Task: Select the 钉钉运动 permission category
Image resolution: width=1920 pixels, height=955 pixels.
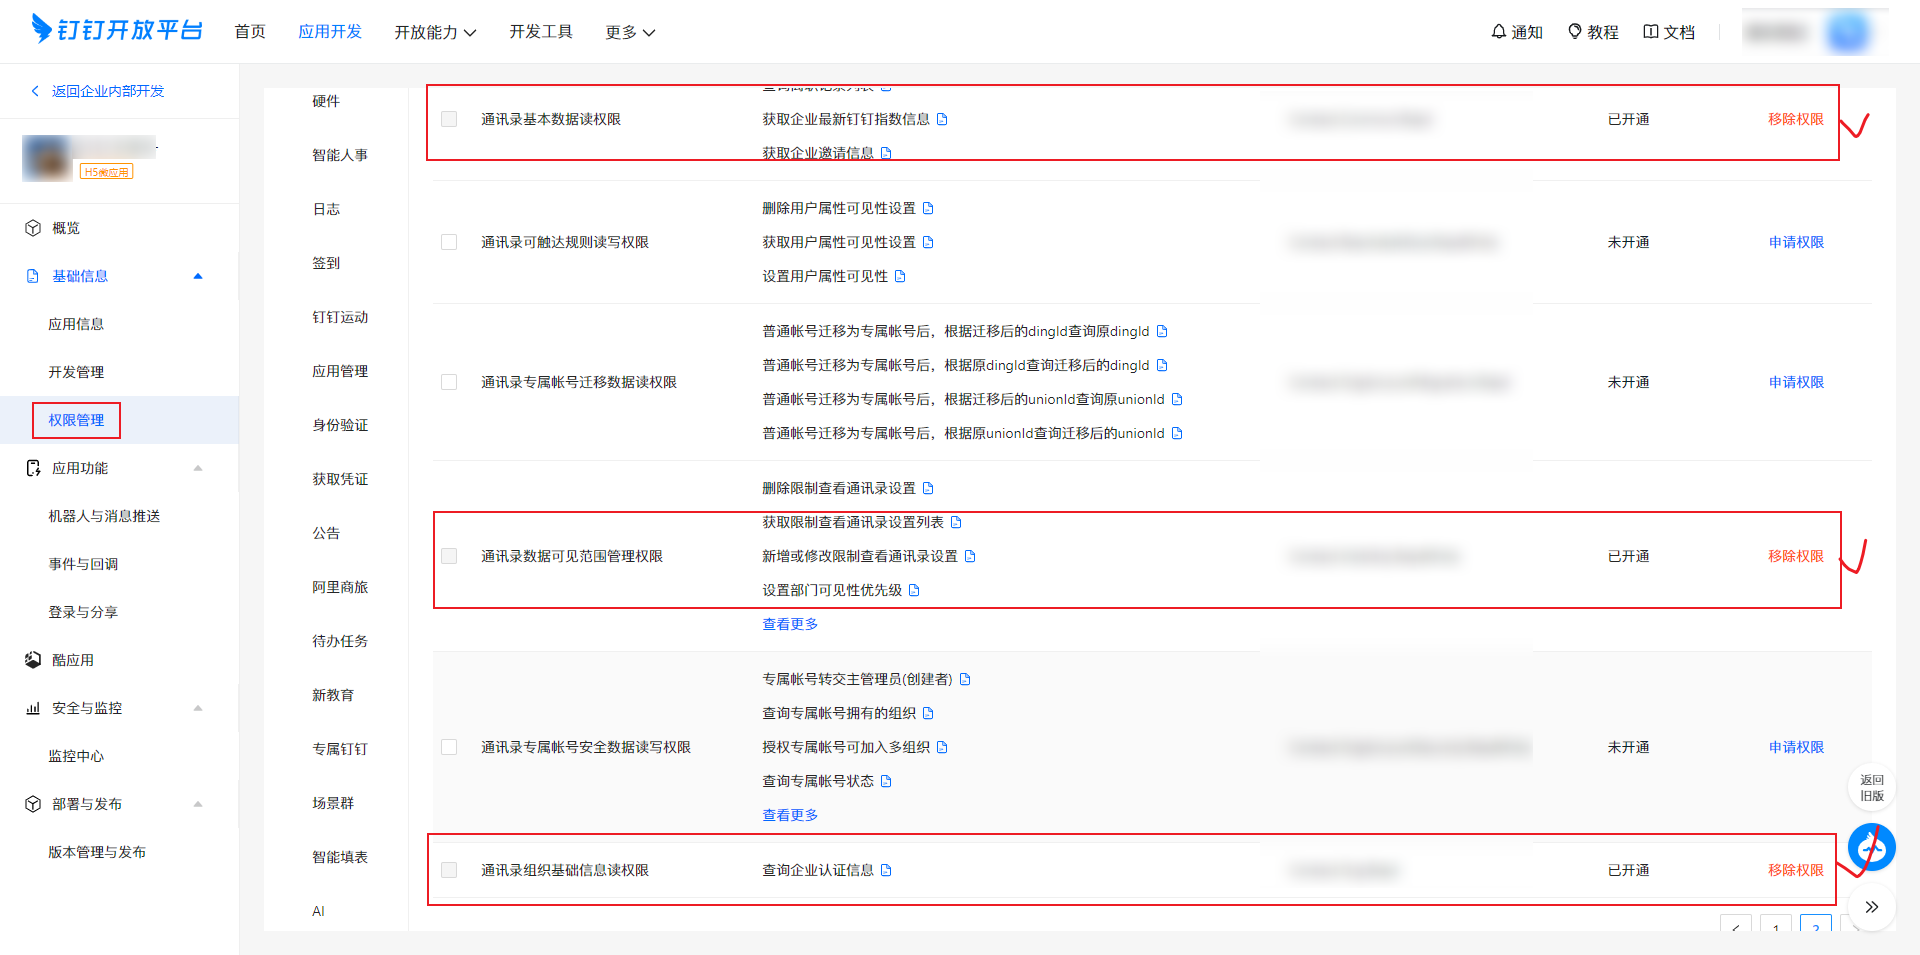Action: pyautogui.click(x=340, y=317)
